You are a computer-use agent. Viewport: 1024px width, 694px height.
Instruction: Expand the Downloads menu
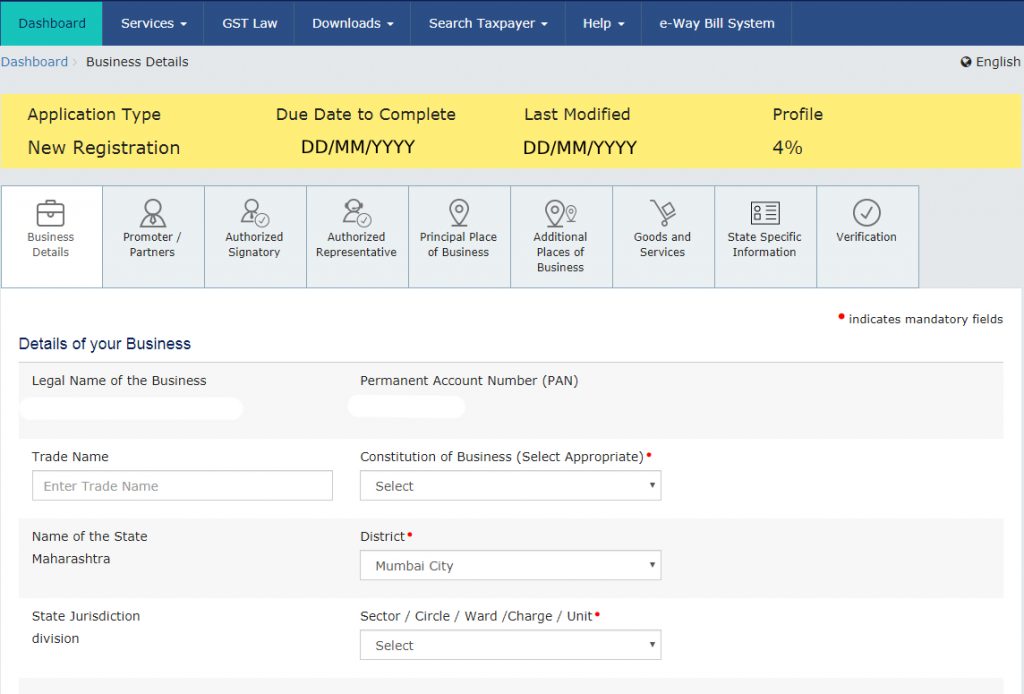point(353,24)
